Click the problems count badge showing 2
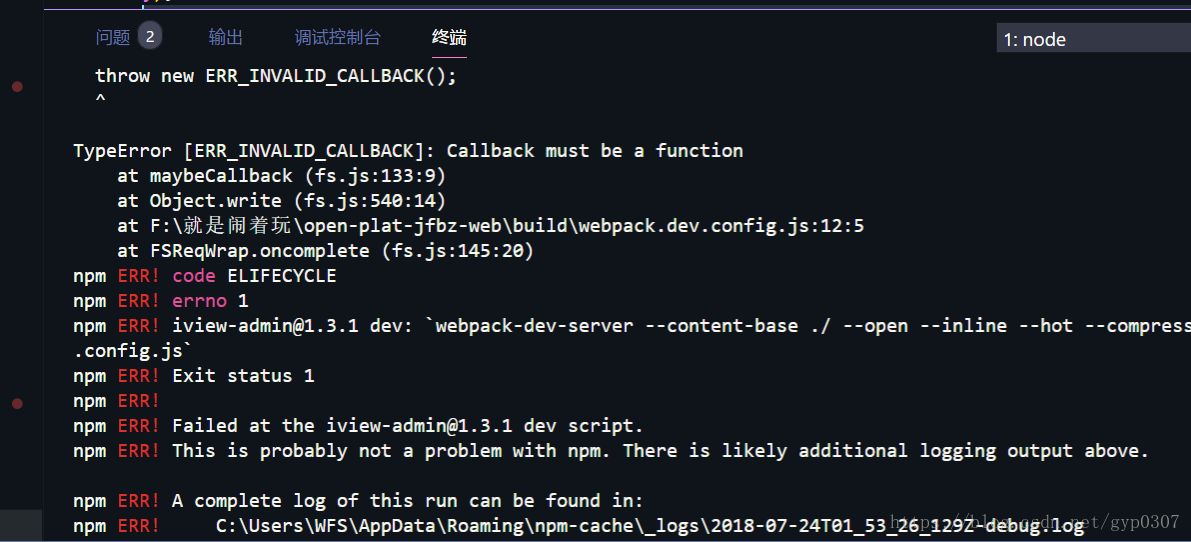The height and width of the screenshot is (542, 1191). [x=150, y=36]
